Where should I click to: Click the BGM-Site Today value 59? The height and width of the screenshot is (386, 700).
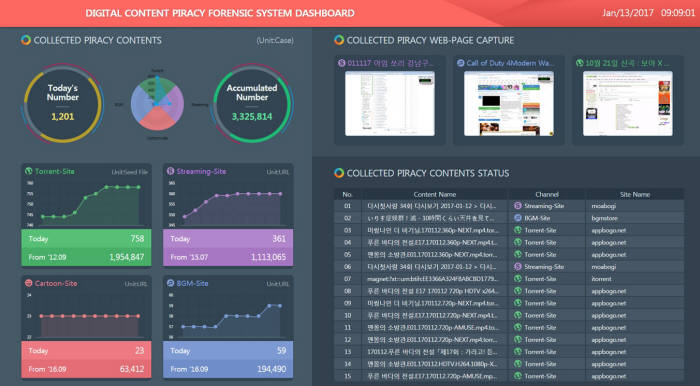point(281,351)
